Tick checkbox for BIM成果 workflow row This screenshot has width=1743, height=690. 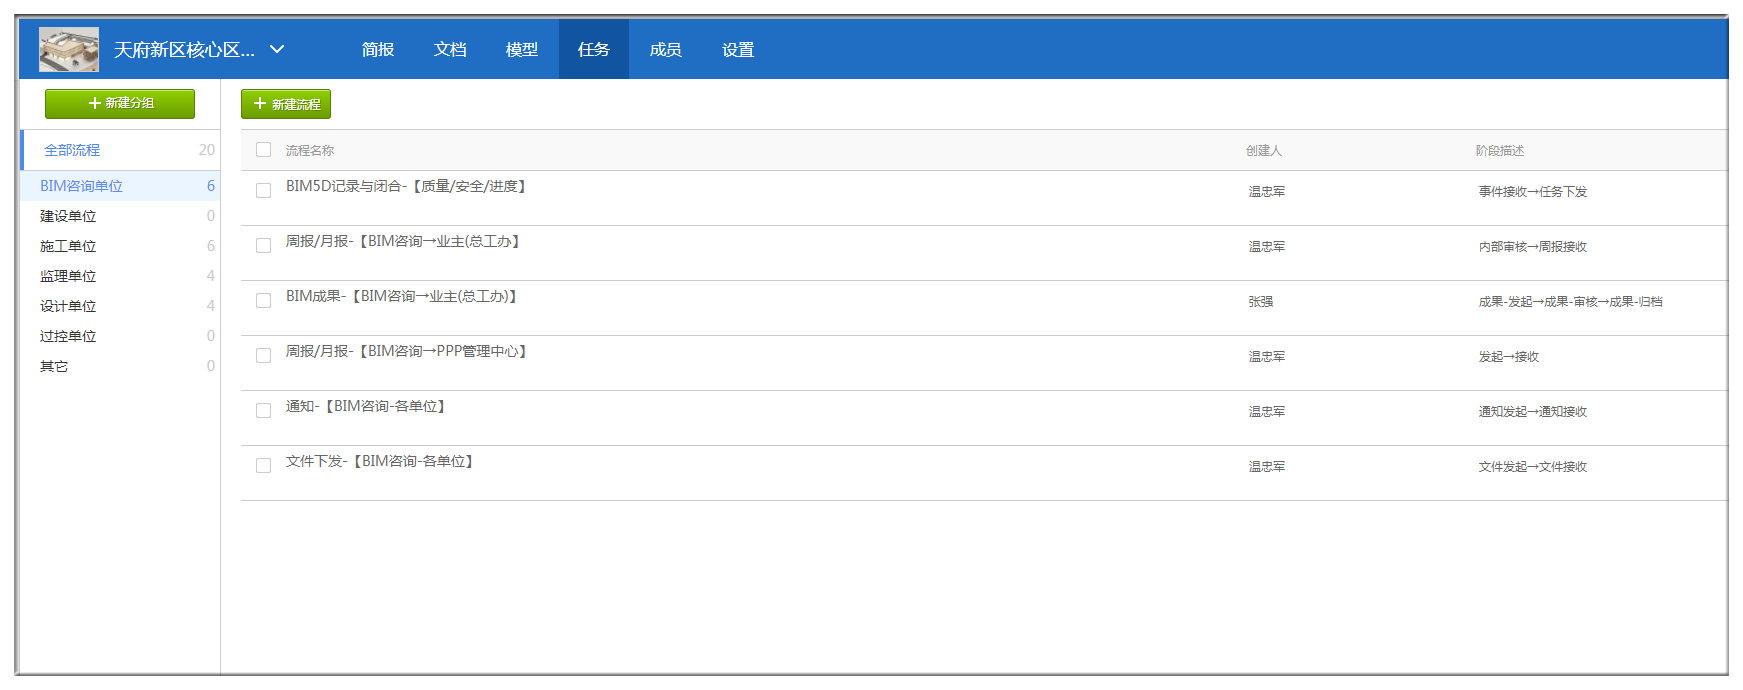coord(264,301)
